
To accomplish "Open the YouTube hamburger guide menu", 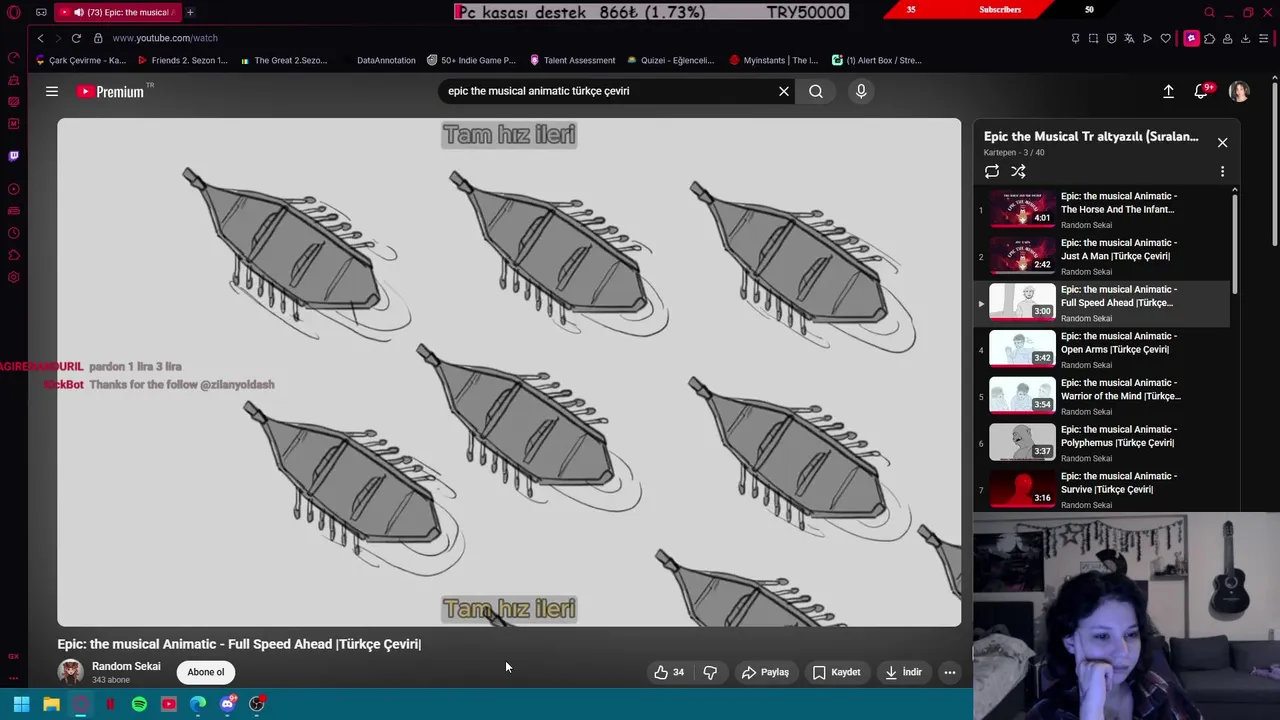I will (52, 91).
